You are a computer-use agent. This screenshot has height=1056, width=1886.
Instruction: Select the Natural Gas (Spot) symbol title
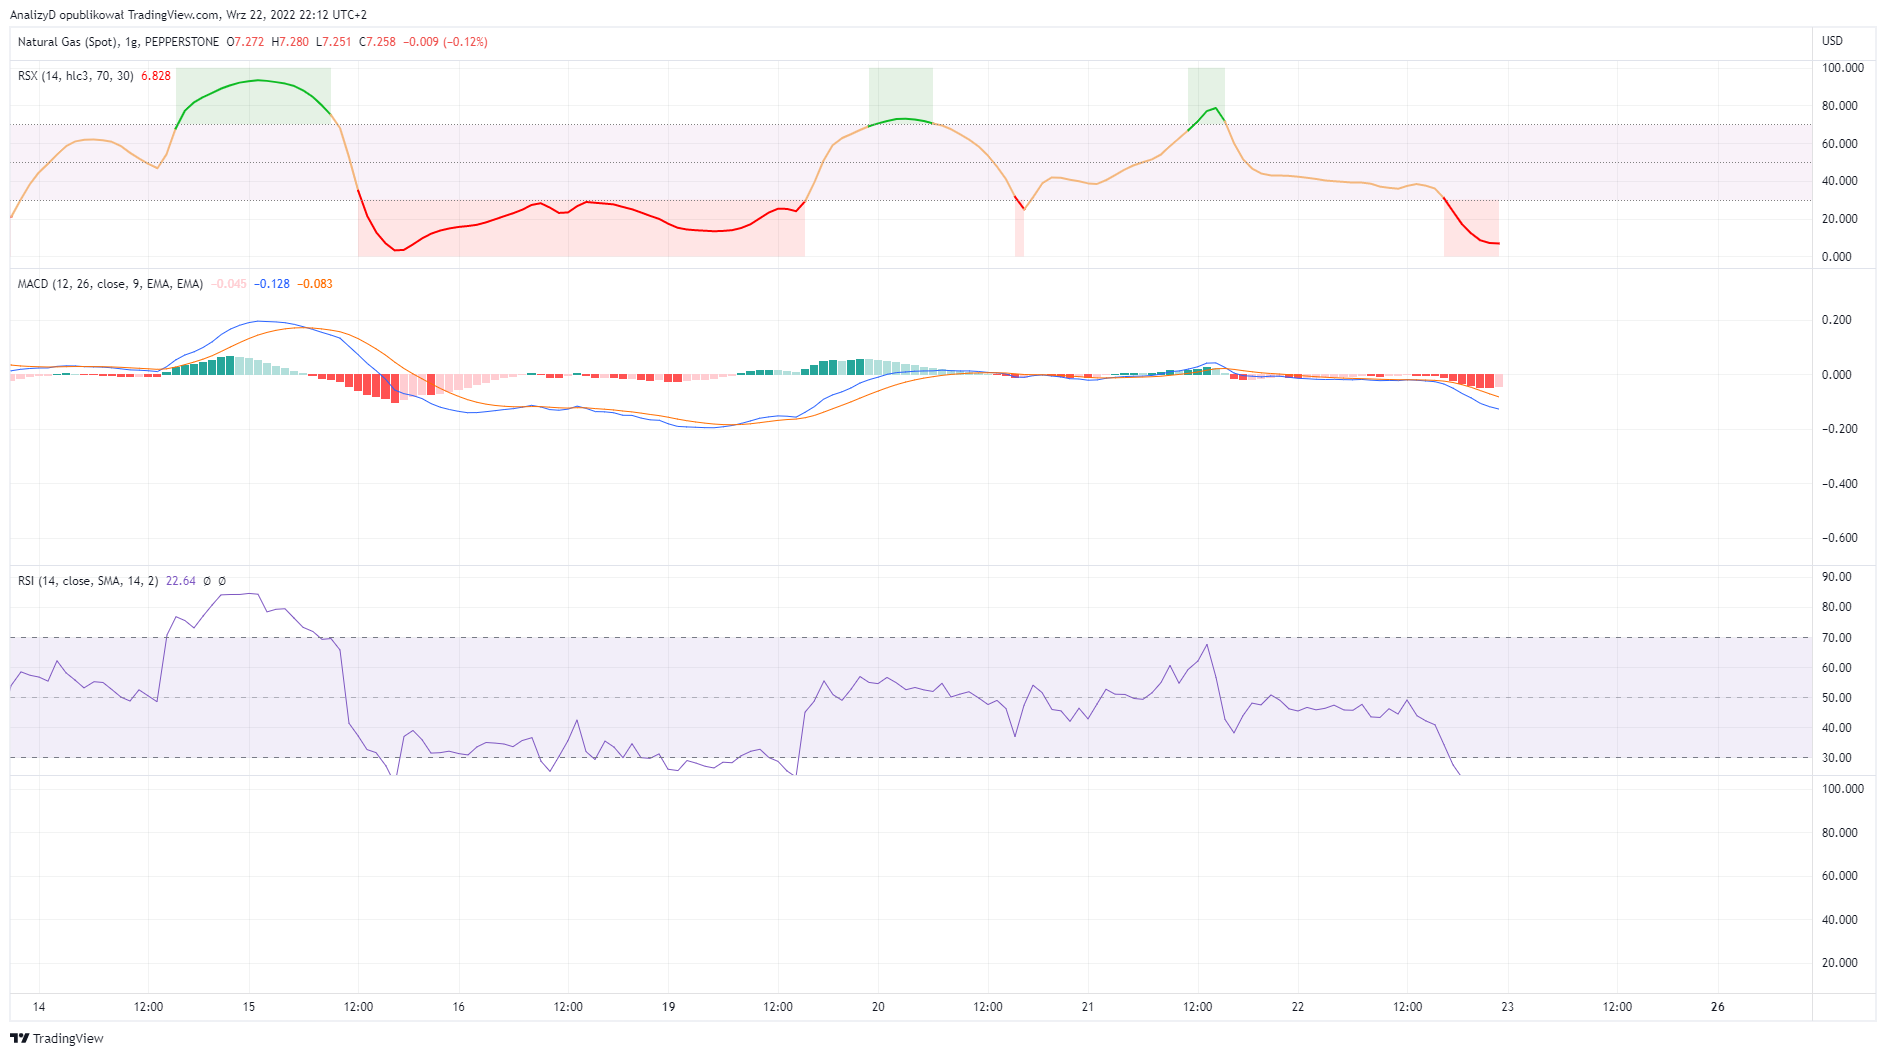67,42
